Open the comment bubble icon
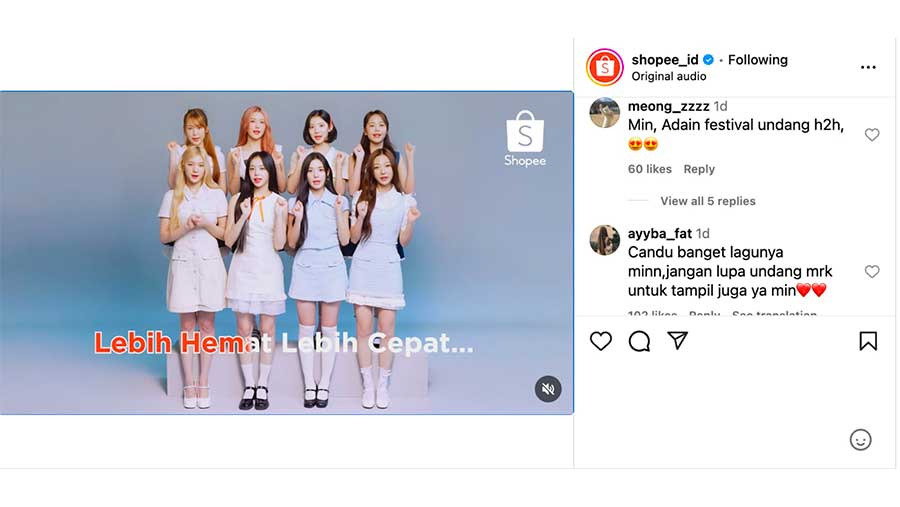Screen dimensions: 900x507 tap(639, 341)
